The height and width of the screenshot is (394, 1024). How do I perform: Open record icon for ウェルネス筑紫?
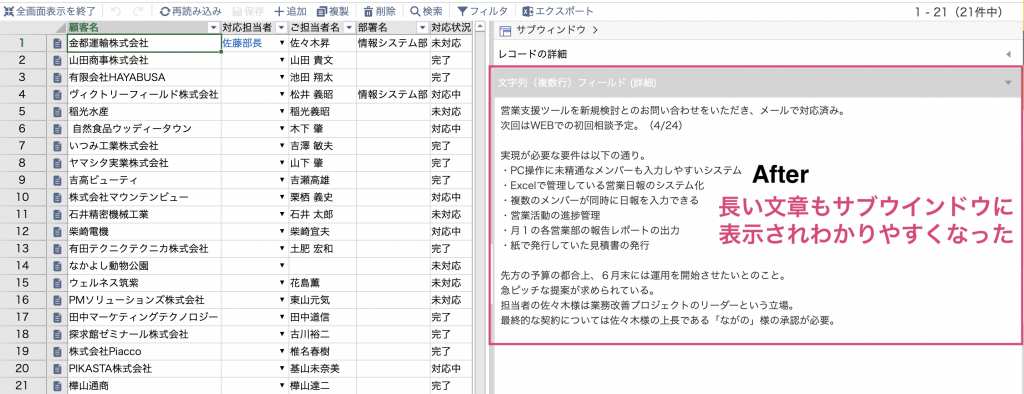tap(57, 283)
